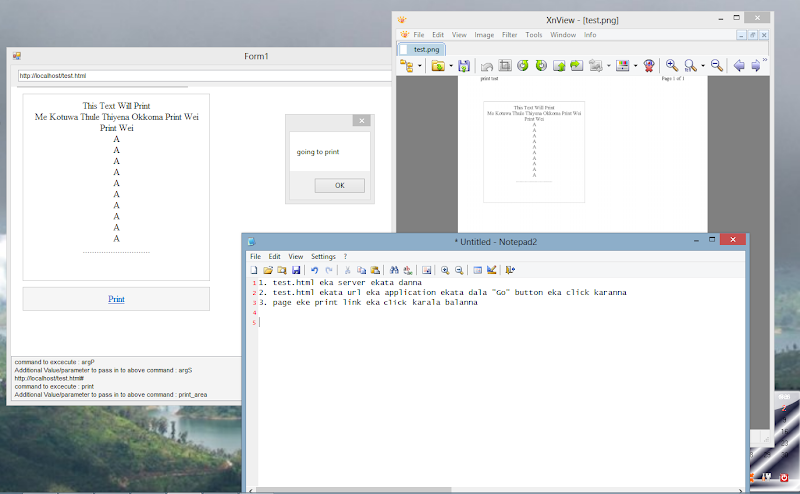Rotate image counter-clockwise in XnView
The height and width of the screenshot is (494, 800).
pos(522,65)
